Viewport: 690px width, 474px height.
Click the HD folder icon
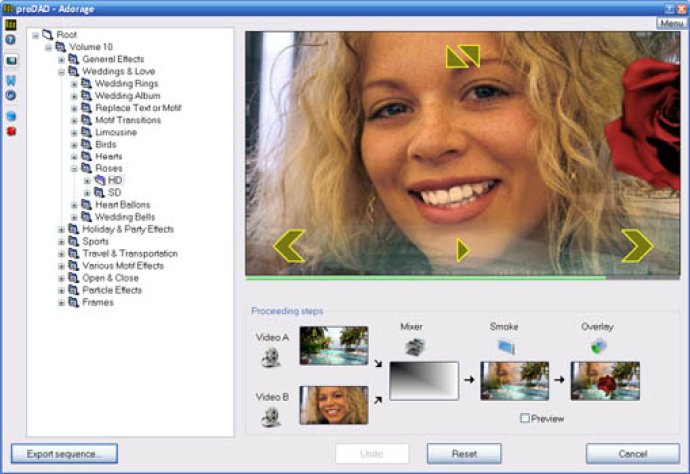100,180
